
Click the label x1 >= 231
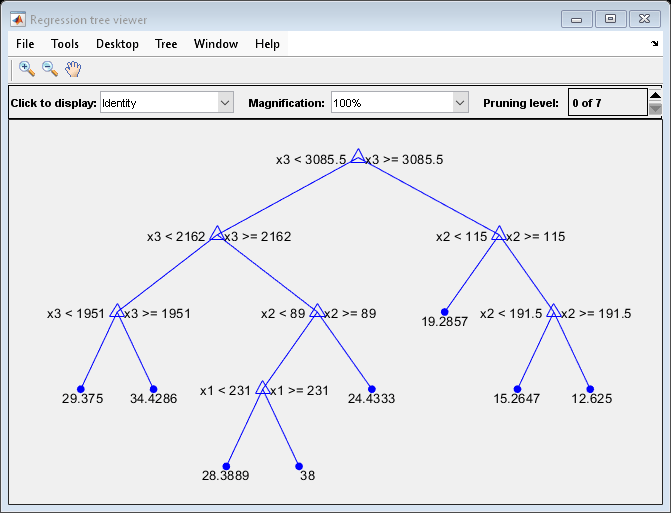(300, 391)
